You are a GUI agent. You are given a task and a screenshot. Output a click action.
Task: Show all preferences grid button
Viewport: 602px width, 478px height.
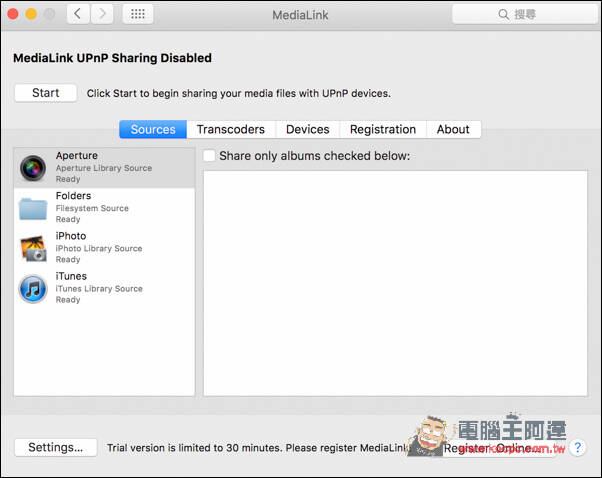pyautogui.click(x=138, y=14)
